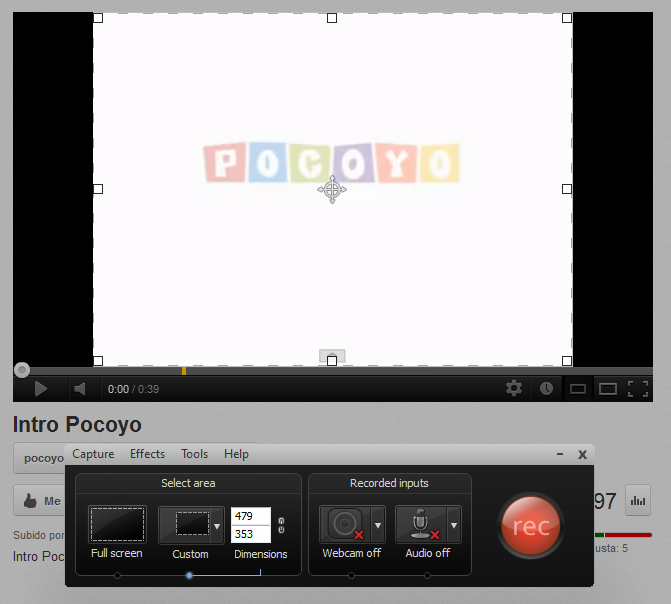Image resolution: width=671 pixels, height=604 pixels.
Task: Play the Intro Pocoyo video
Action: pos(41,389)
